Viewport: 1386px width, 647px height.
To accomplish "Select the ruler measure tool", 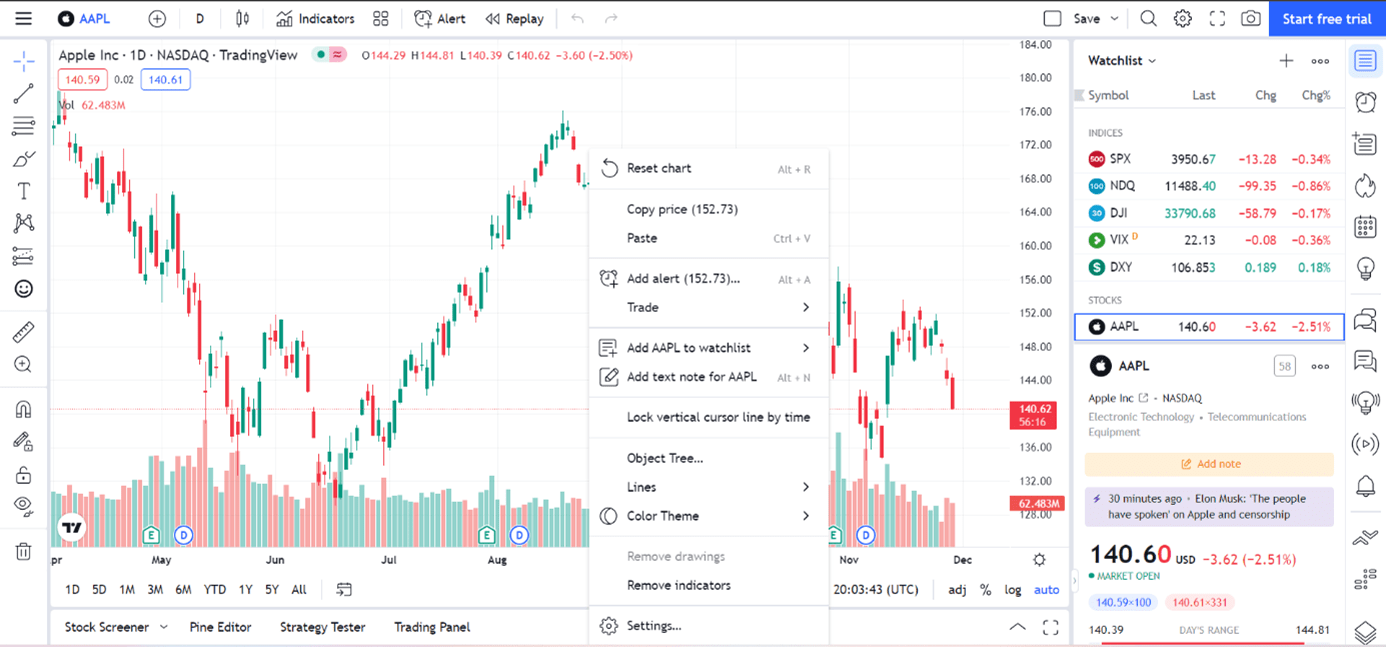I will click(24, 332).
